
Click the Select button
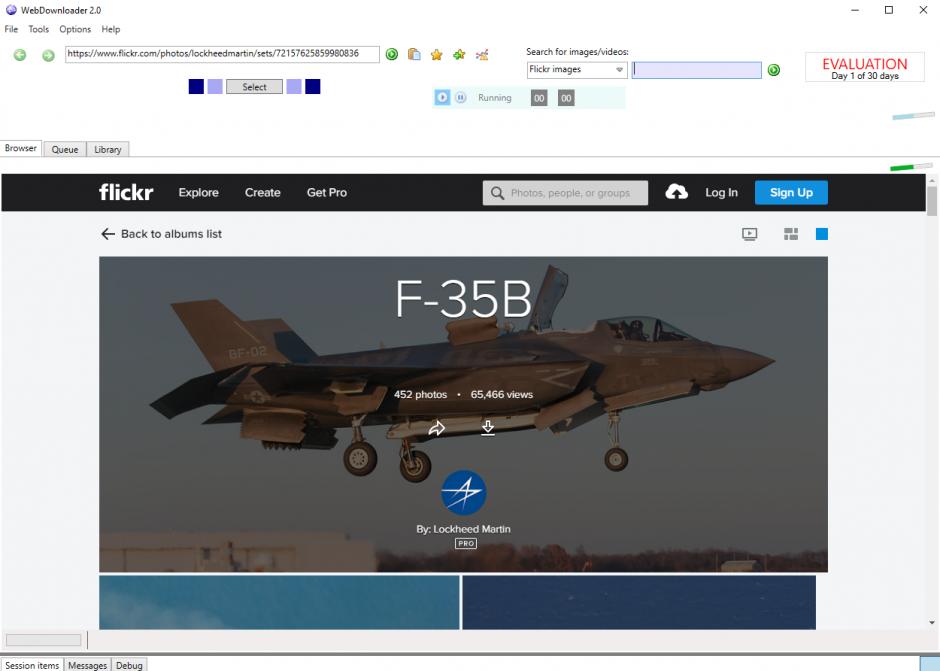[254, 87]
